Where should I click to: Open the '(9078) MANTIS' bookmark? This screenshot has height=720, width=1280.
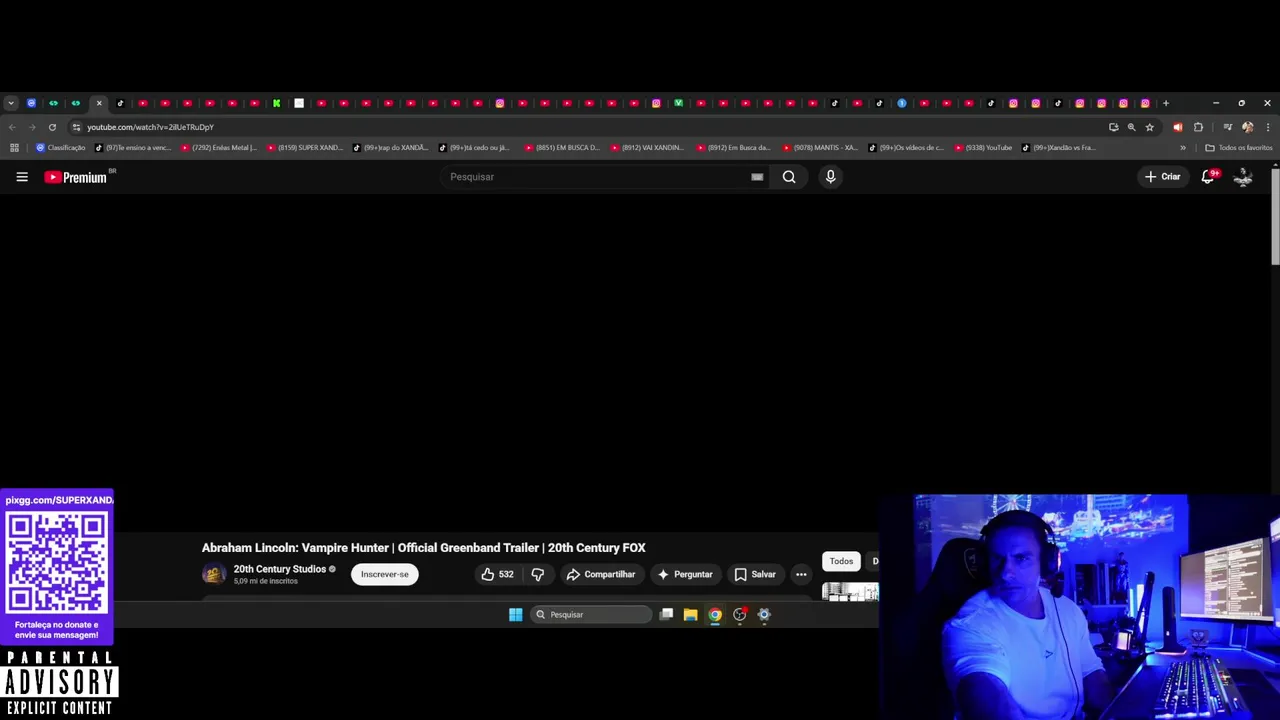821,148
